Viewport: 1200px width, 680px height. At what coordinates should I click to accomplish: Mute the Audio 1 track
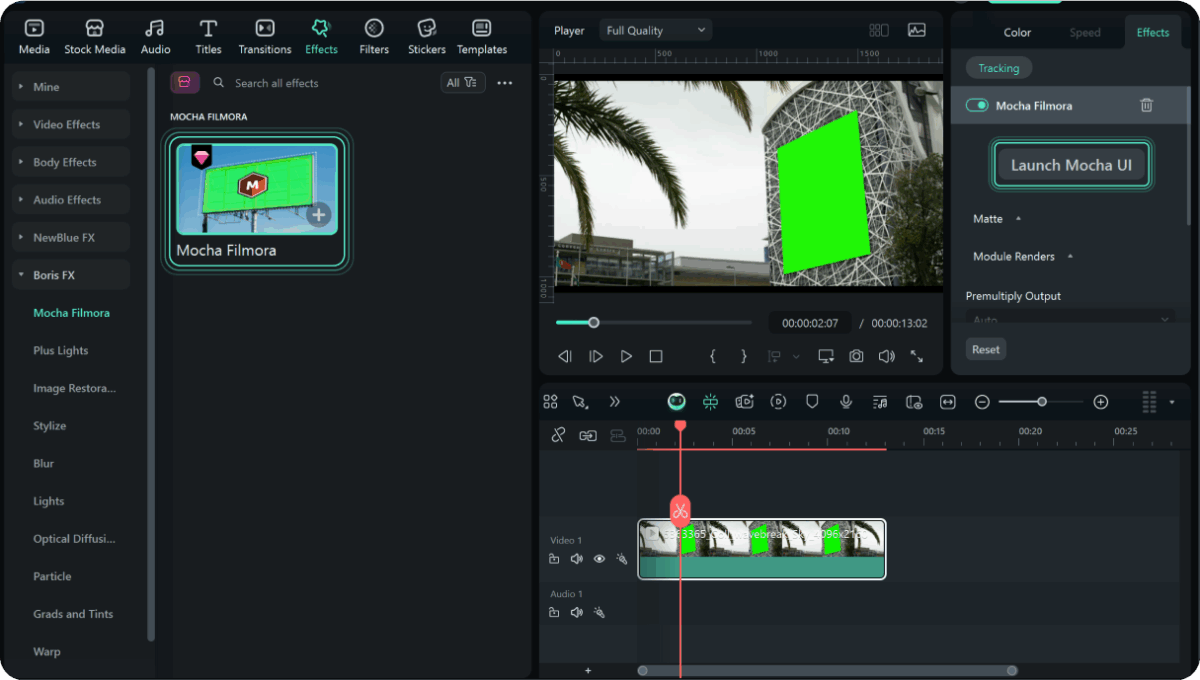pos(577,612)
